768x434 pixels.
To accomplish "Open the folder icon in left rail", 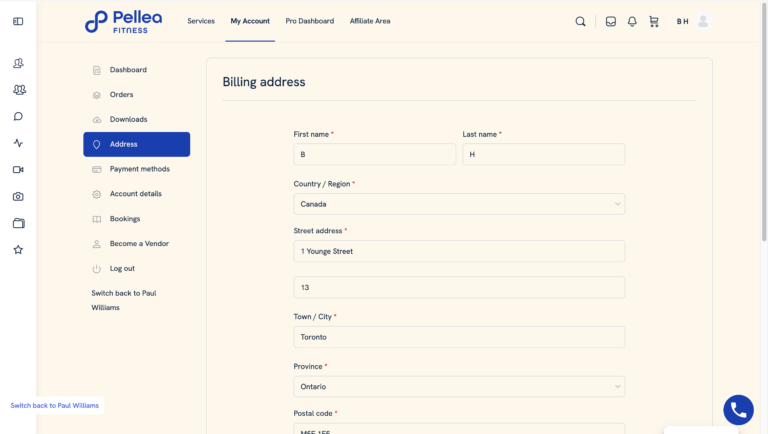I will [x=18, y=223].
